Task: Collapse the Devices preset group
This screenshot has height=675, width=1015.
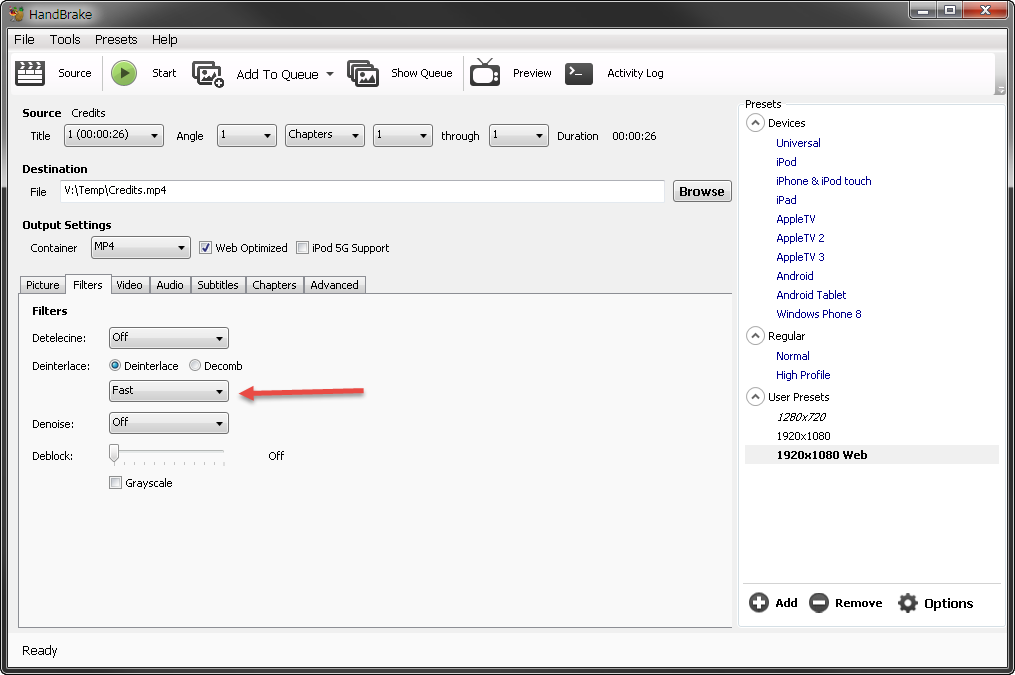Action: pos(755,123)
